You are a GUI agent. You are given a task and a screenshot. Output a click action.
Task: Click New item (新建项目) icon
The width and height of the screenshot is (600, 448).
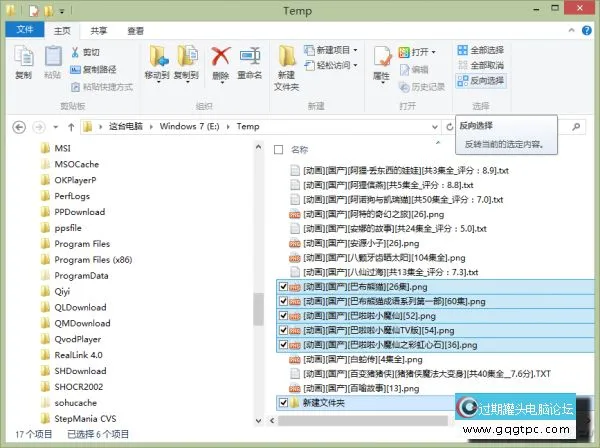(x=309, y=50)
